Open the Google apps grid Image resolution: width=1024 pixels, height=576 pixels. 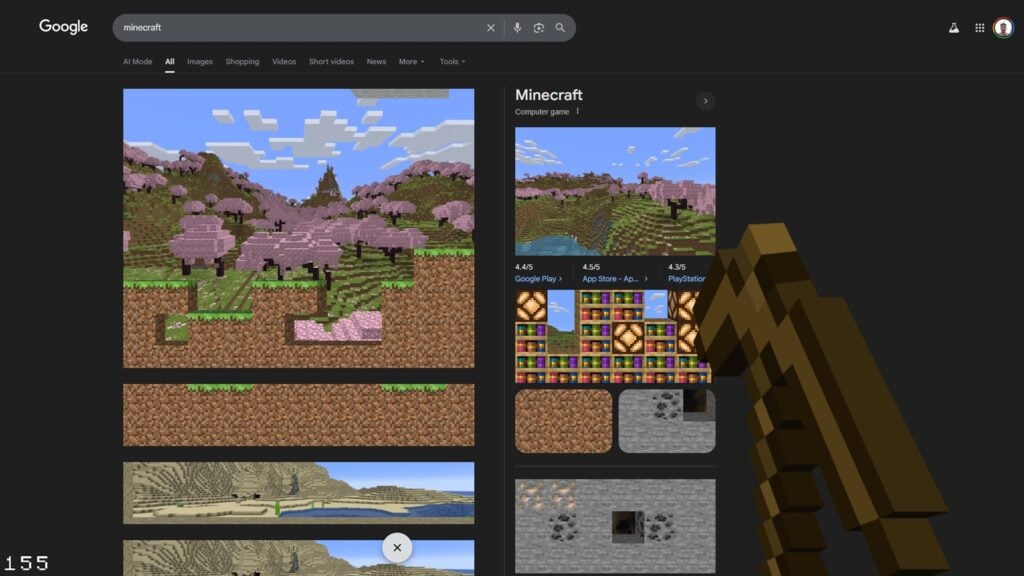pos(979,28)
